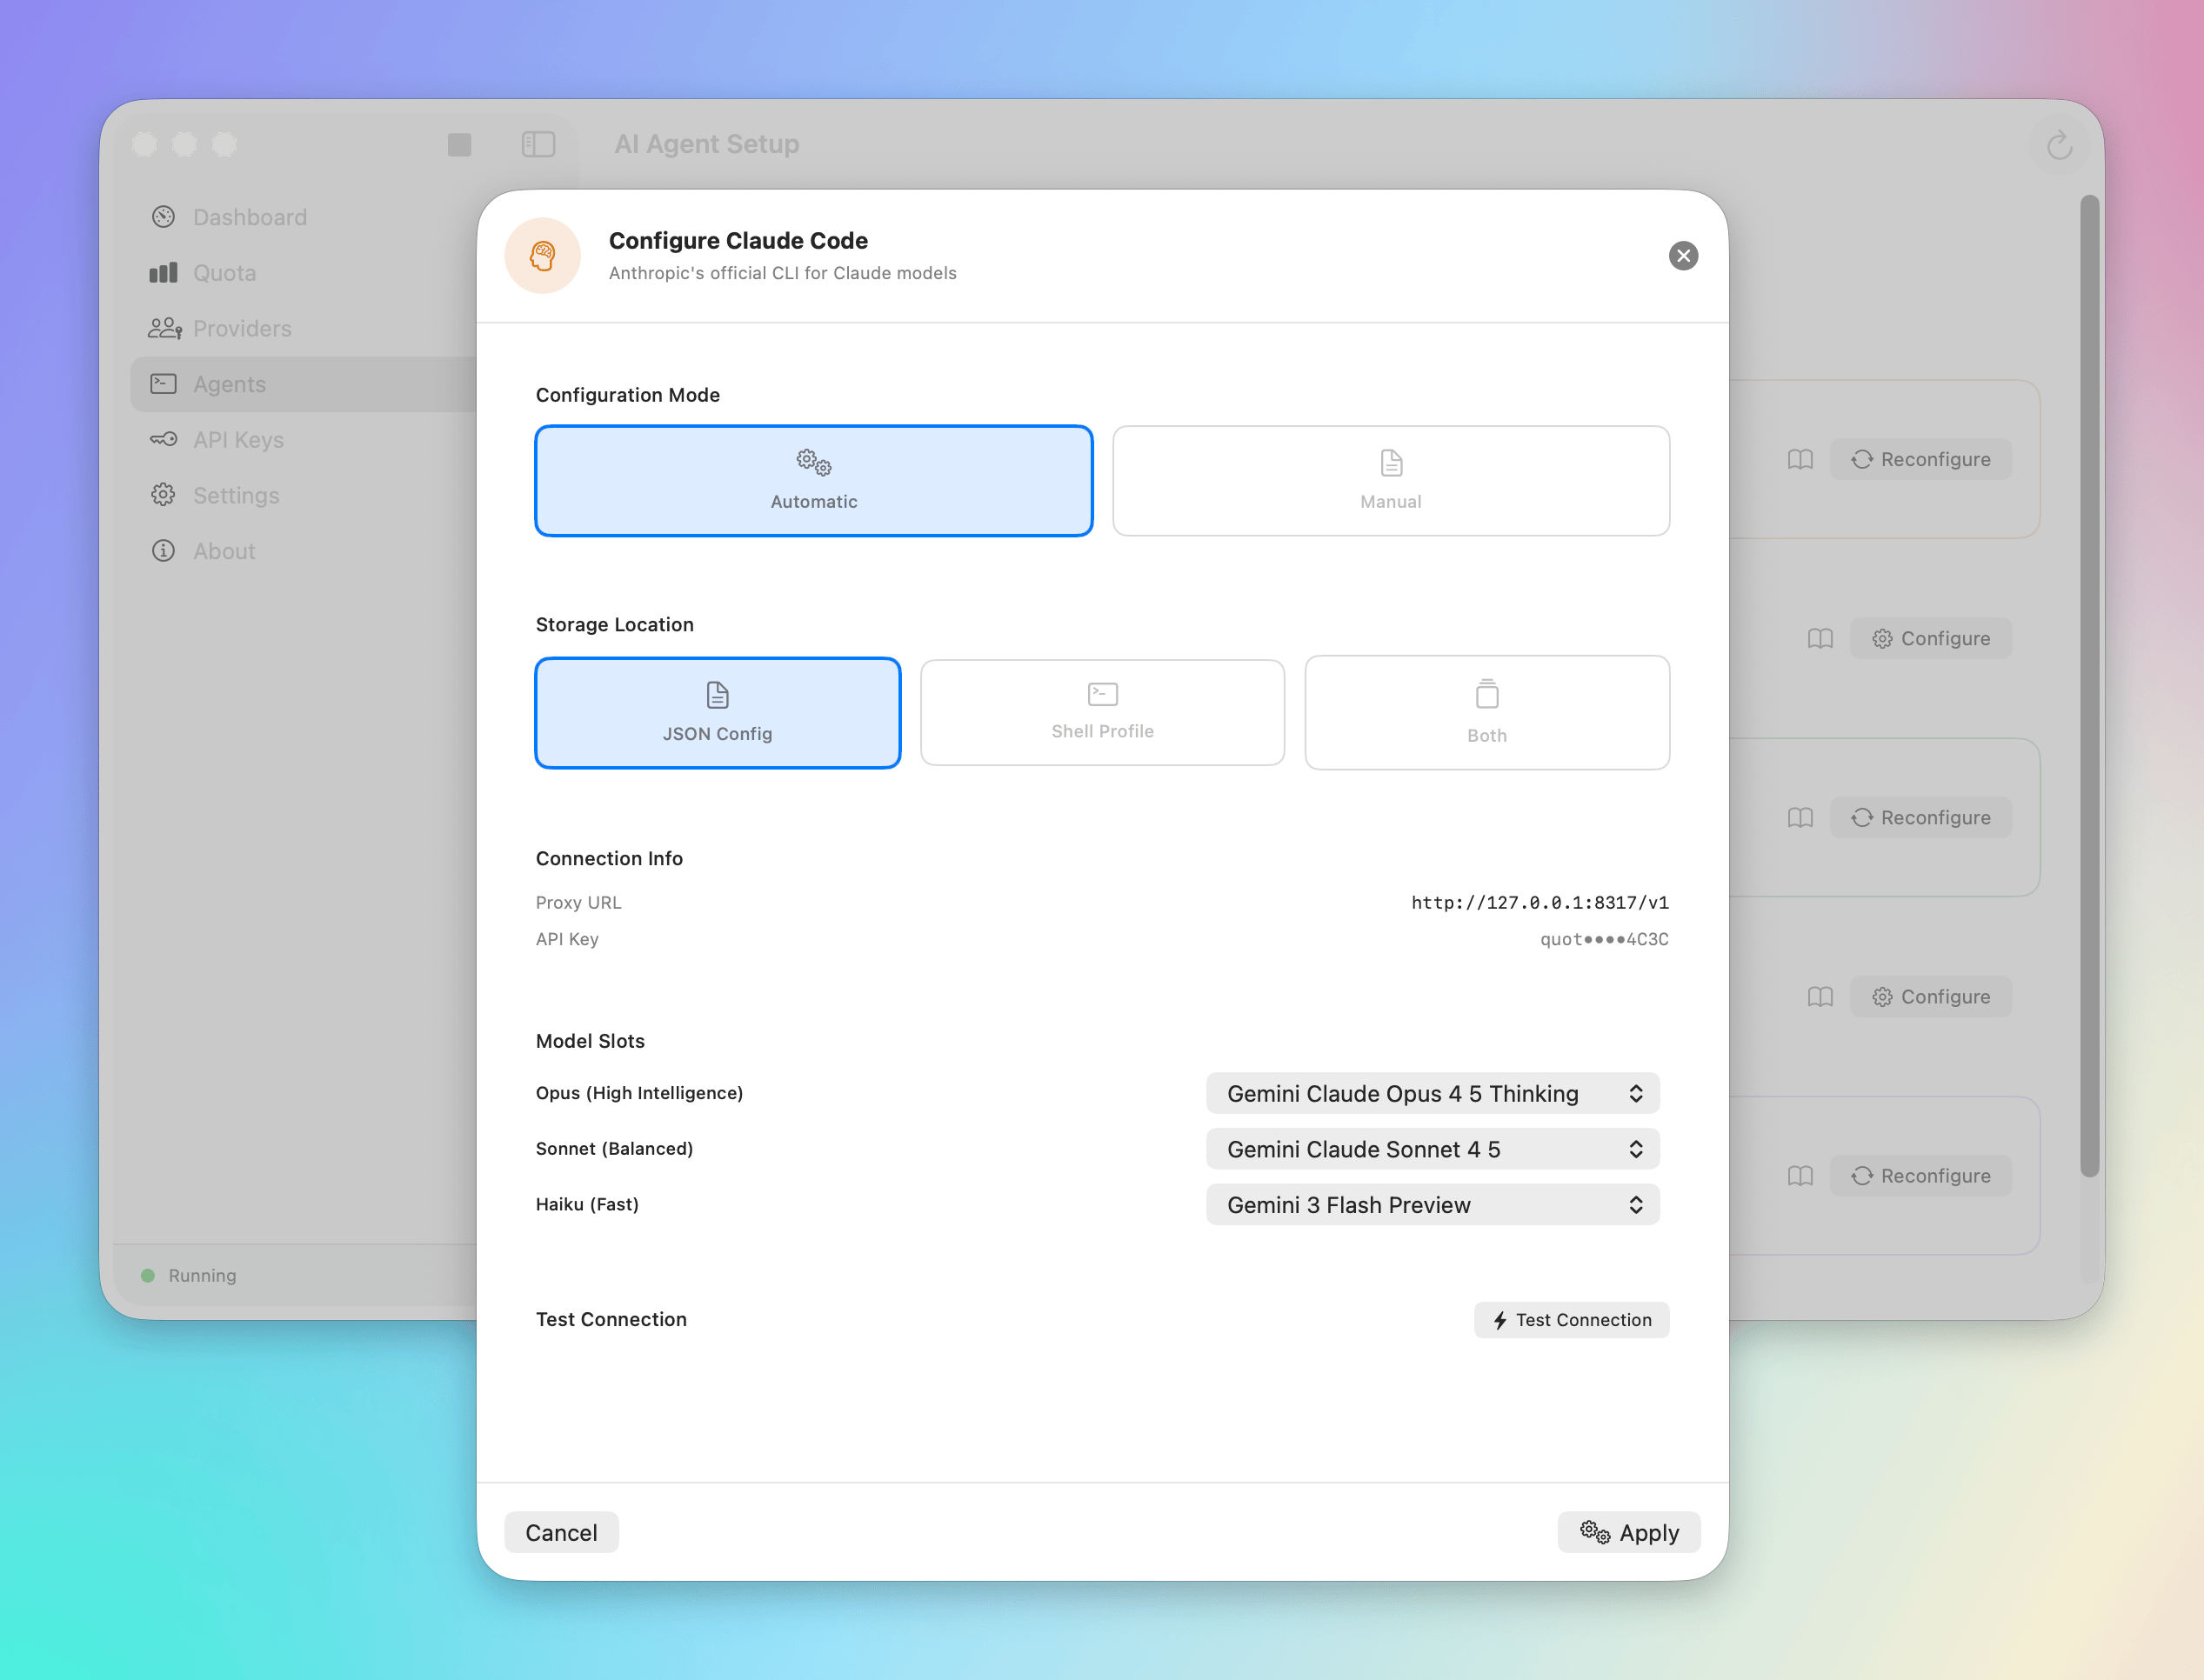
Task: Open documentation book icon beside first Reconfigure
Action: pyautogui.click(x=1800, y=459)
